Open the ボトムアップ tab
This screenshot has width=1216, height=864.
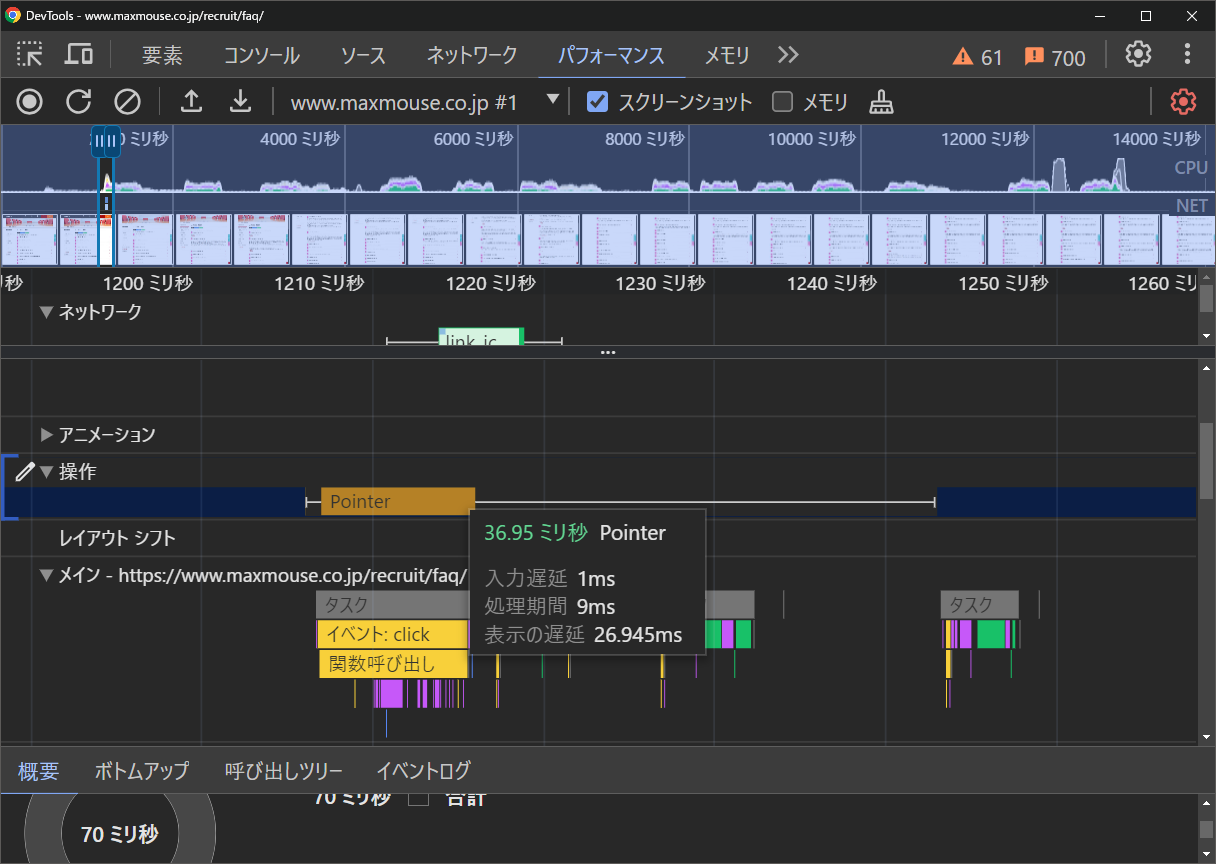tap(141, 771)
